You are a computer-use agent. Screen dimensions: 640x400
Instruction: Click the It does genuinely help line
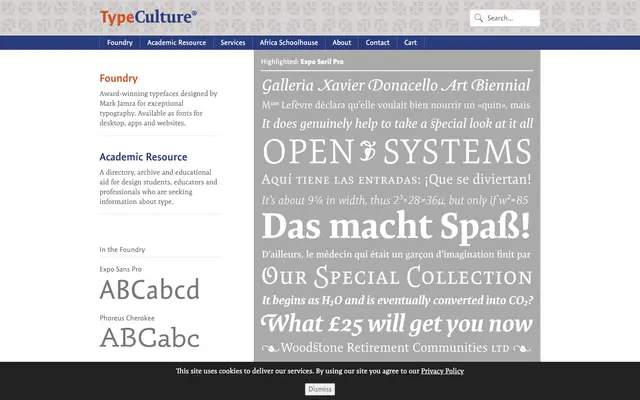pyautogui.click(x=397, y=123)
